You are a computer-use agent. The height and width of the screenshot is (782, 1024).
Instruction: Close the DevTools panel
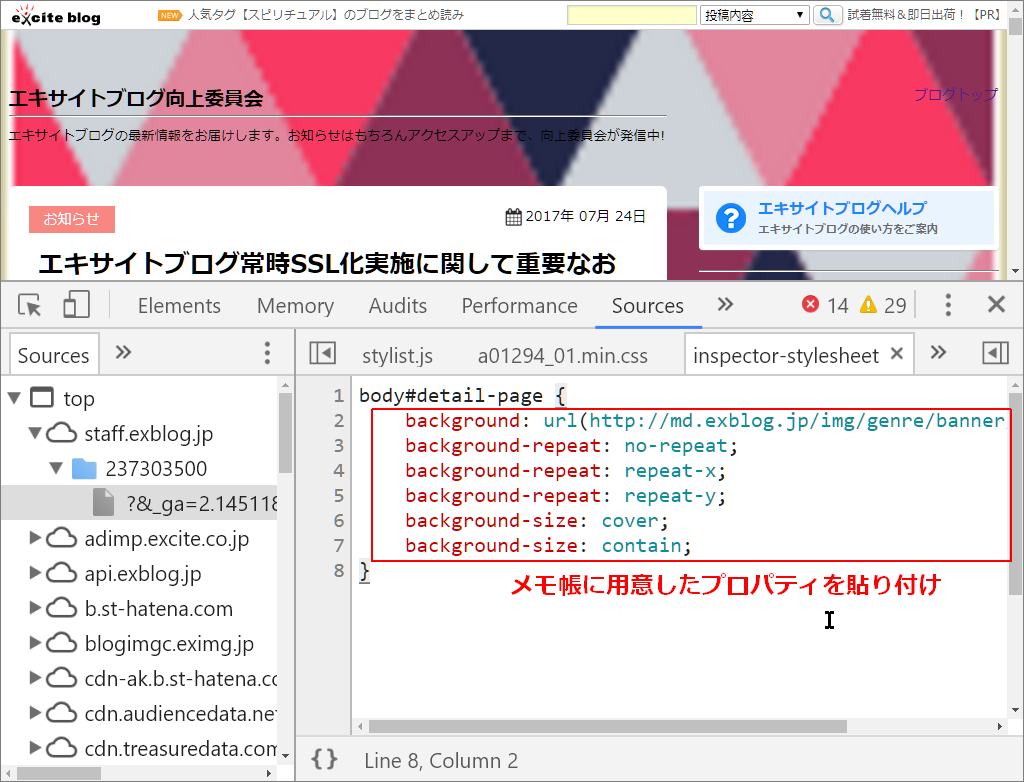pos(997,304)
